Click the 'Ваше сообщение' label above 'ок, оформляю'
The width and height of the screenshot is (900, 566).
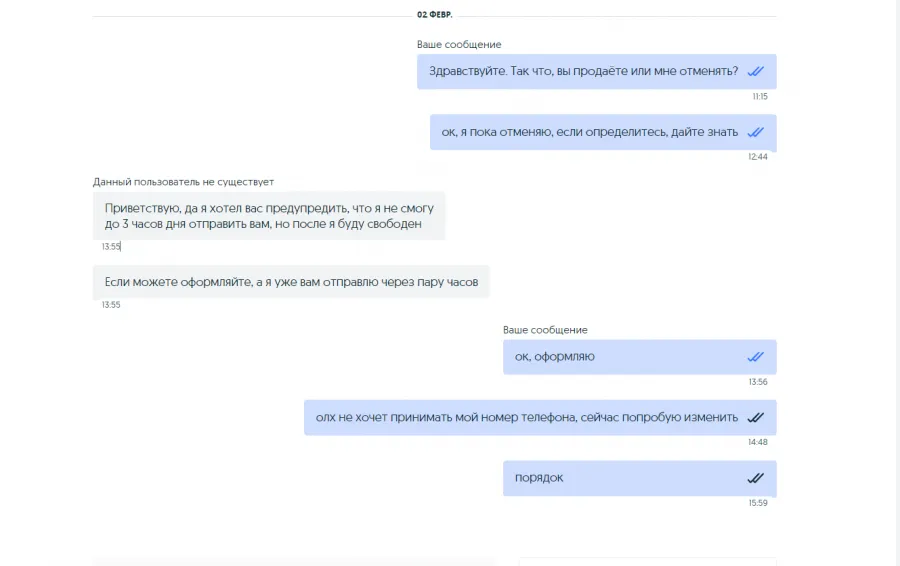tap(545, 330)
